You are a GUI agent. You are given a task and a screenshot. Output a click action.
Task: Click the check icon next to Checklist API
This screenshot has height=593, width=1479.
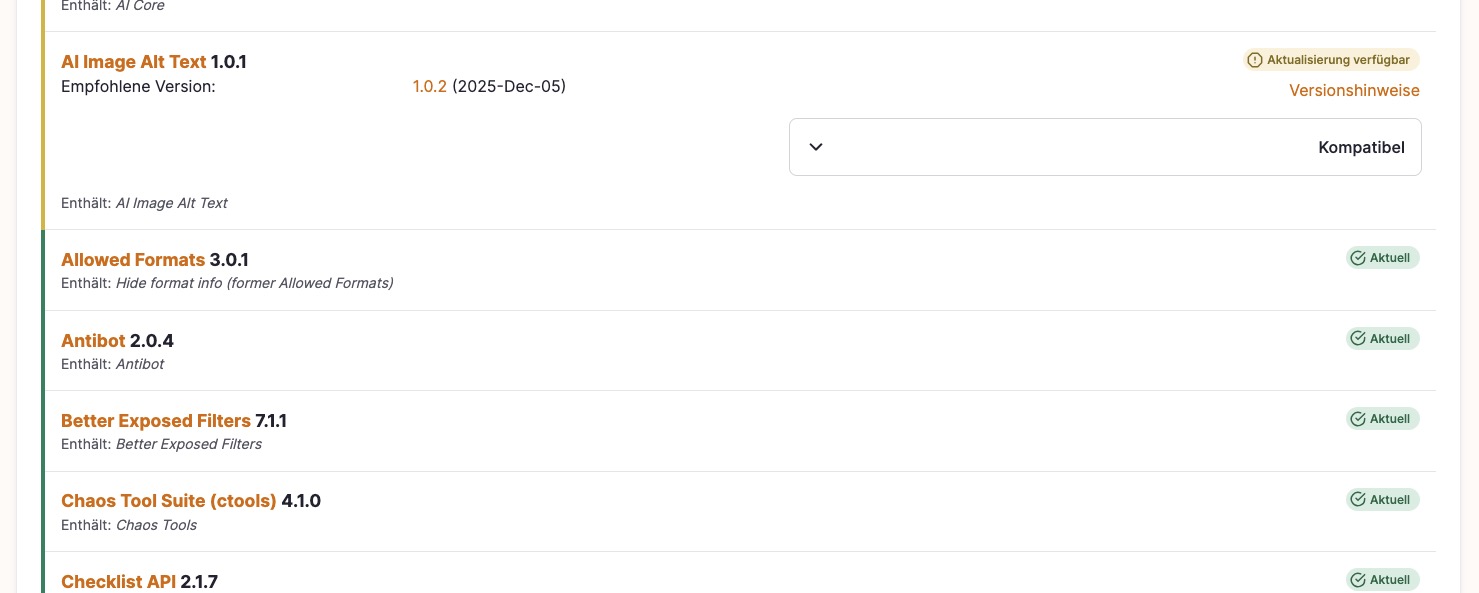pyautogui.click(x=1358, y=580)
